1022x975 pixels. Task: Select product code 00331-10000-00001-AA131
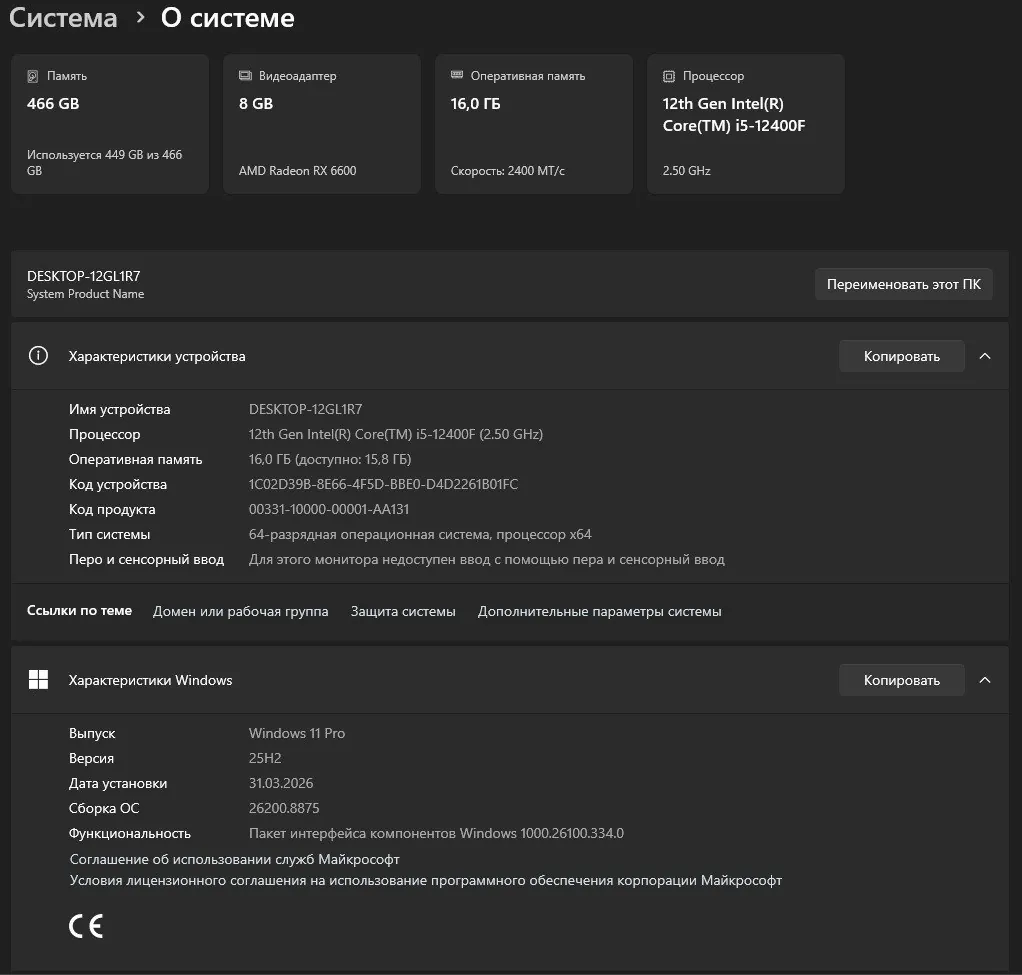coord(329,509)
